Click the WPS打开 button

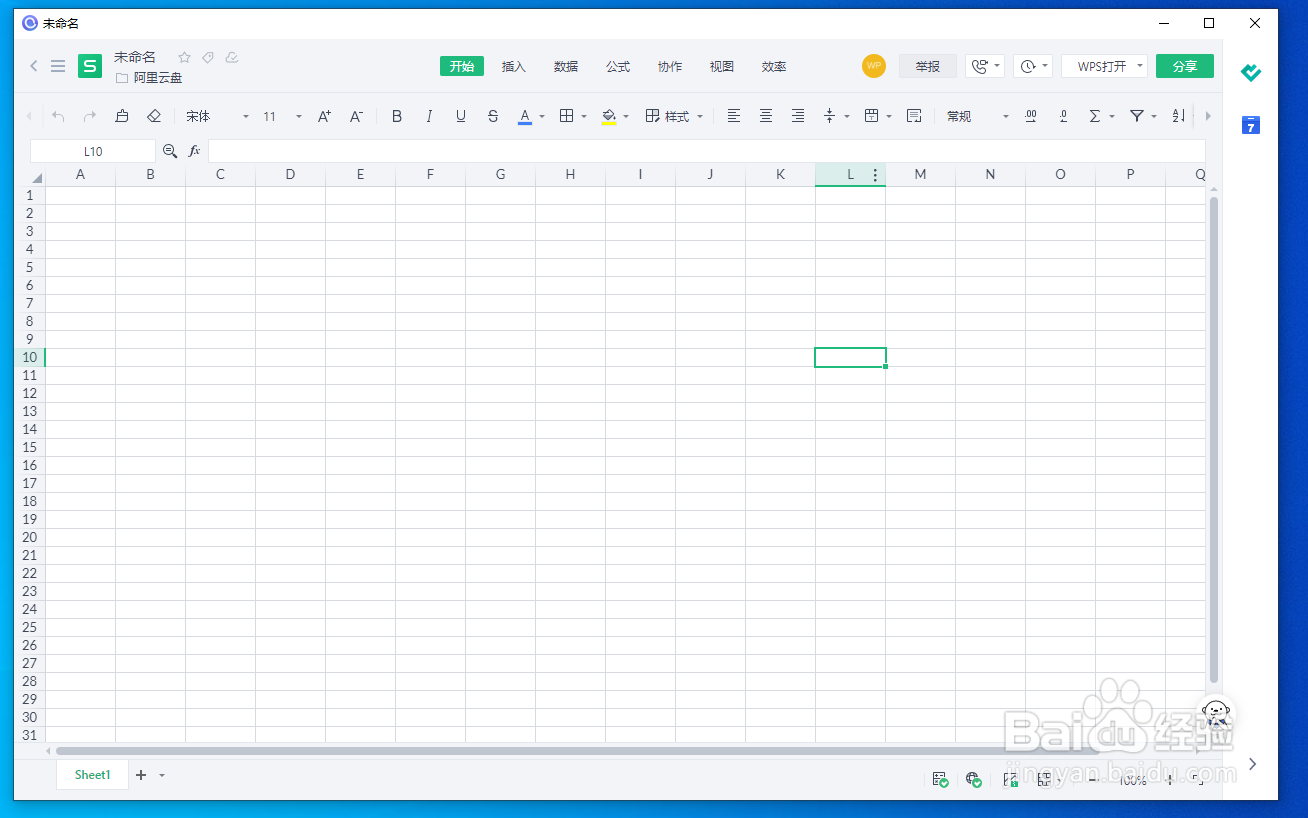1104,66
